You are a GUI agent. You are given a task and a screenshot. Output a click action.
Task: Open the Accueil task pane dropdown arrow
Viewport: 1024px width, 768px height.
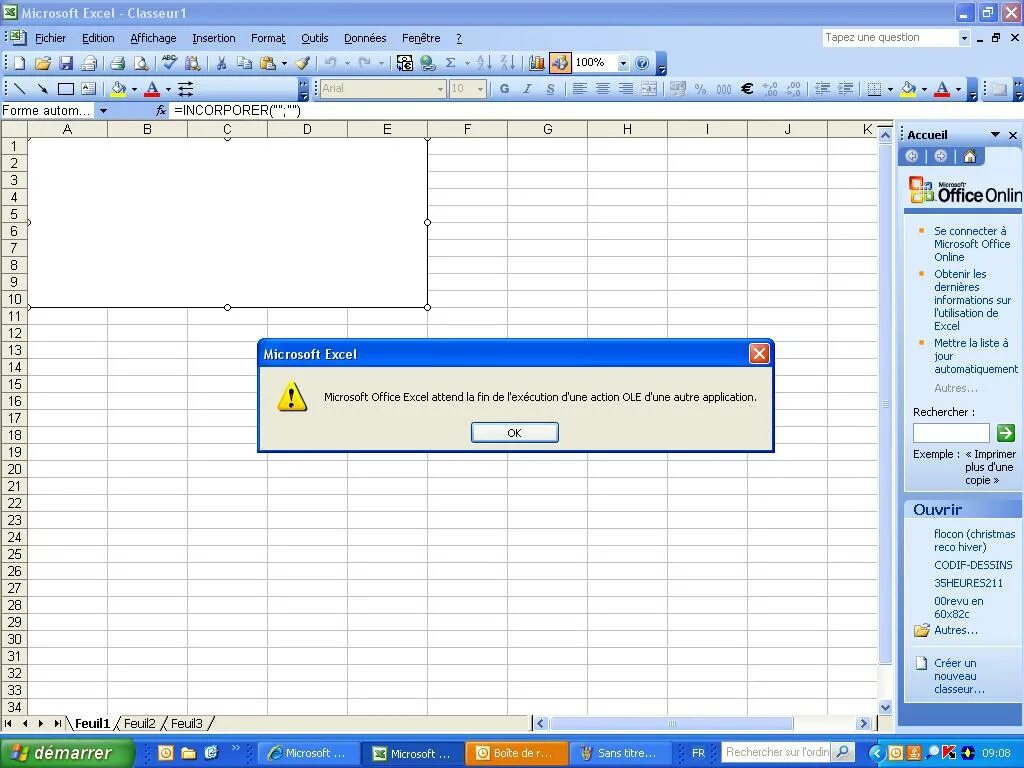pyautogui.click(x=995, y=135)
